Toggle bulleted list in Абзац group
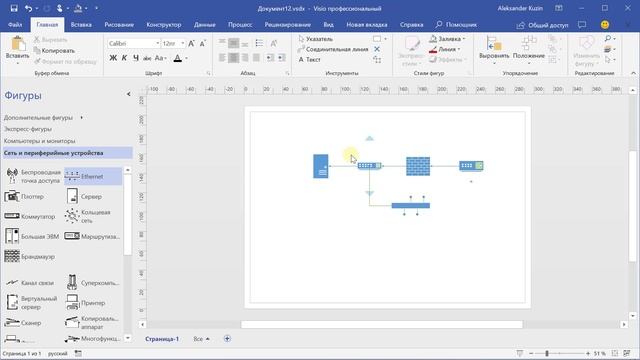Viewport: 640px width, 360px height. pyautogui.click(x=259, y=43)
